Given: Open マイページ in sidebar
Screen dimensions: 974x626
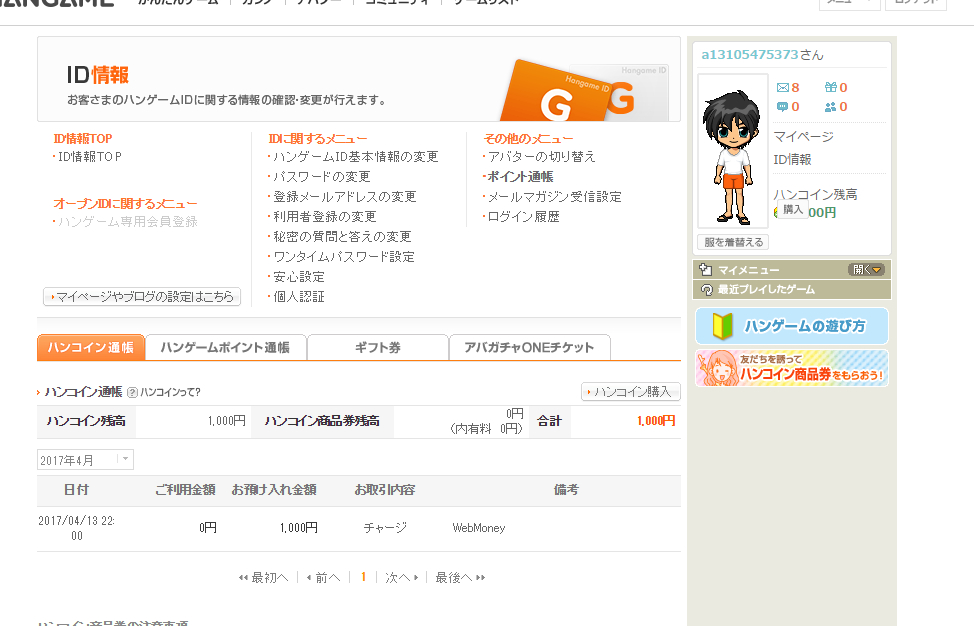Looking at the screenshot, I should [803, 137].
